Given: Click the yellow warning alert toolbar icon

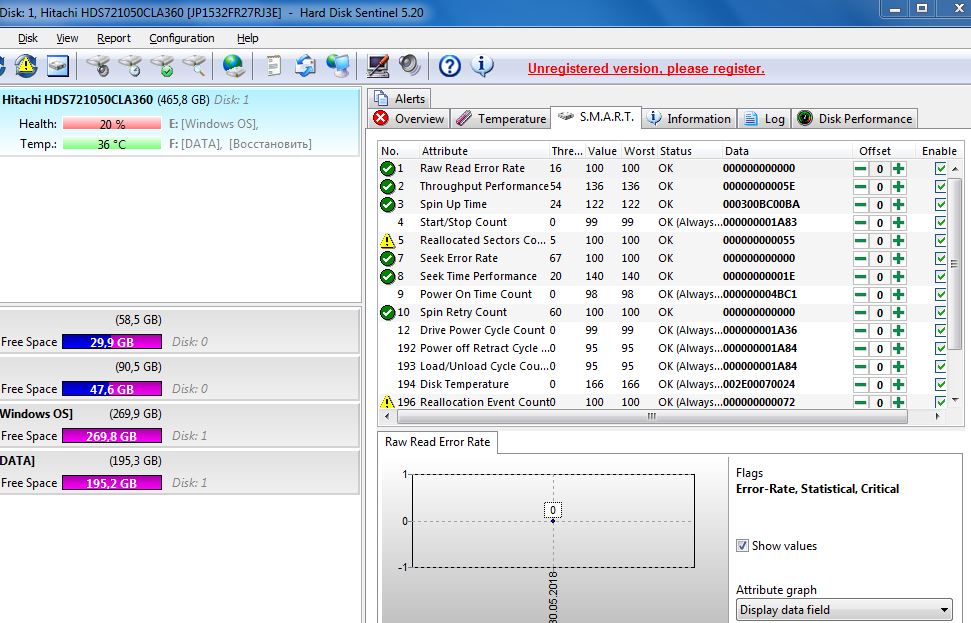Looking at the screenshot, I should click(26, 66).
